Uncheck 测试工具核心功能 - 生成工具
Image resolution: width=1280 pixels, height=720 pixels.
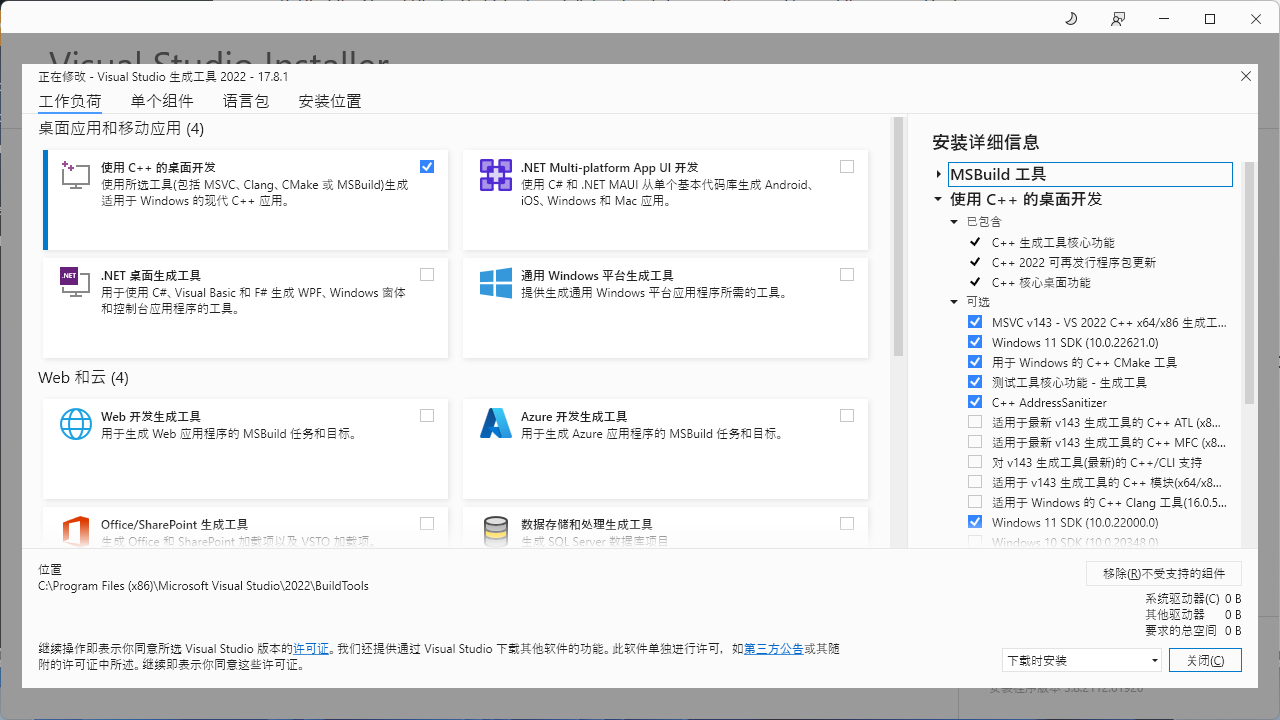pyautogui.click(x=975, y=382)
